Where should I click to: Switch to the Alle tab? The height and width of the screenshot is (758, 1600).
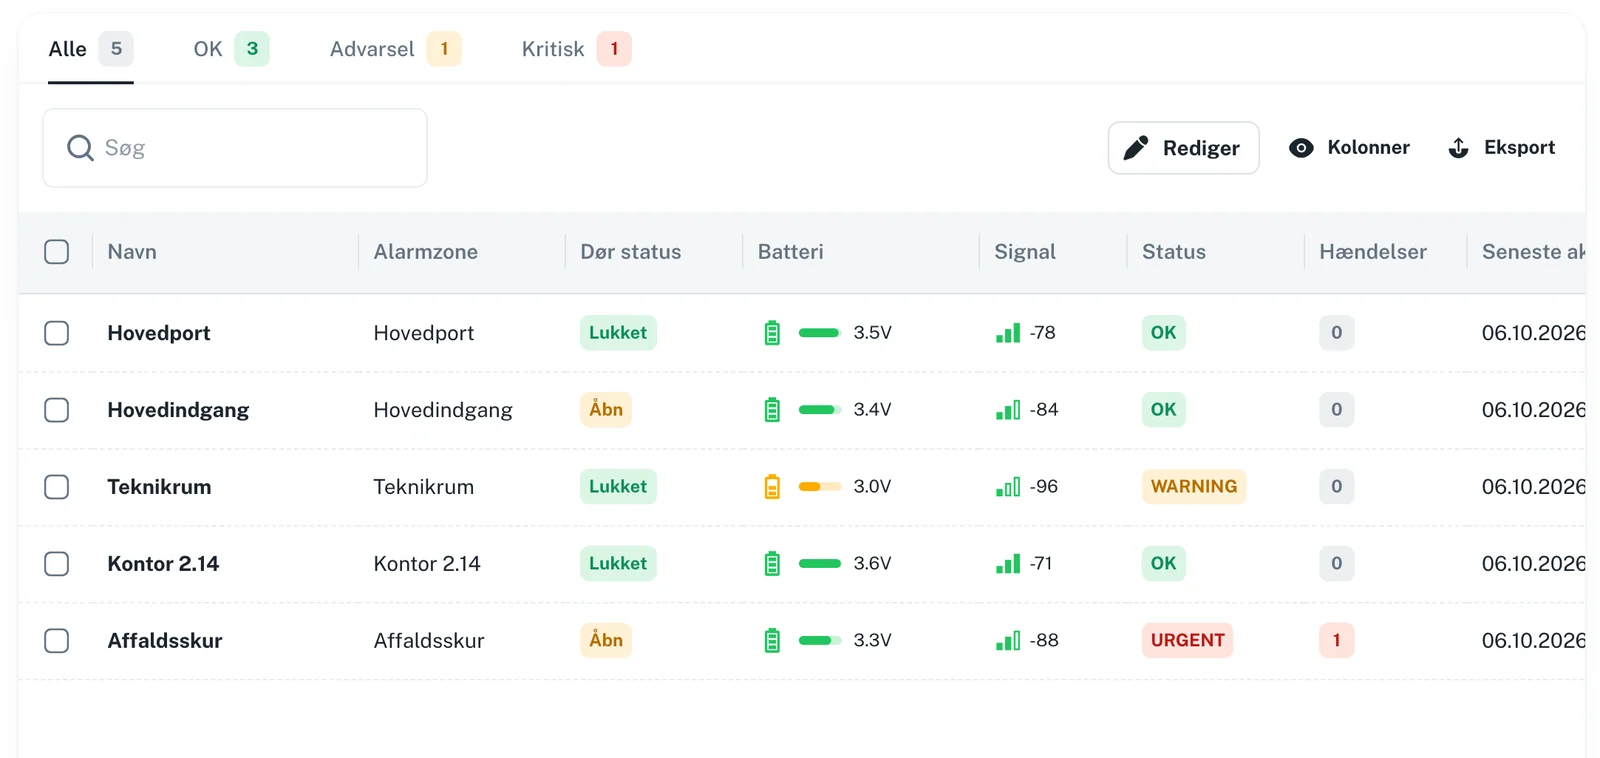coord(91,49)
